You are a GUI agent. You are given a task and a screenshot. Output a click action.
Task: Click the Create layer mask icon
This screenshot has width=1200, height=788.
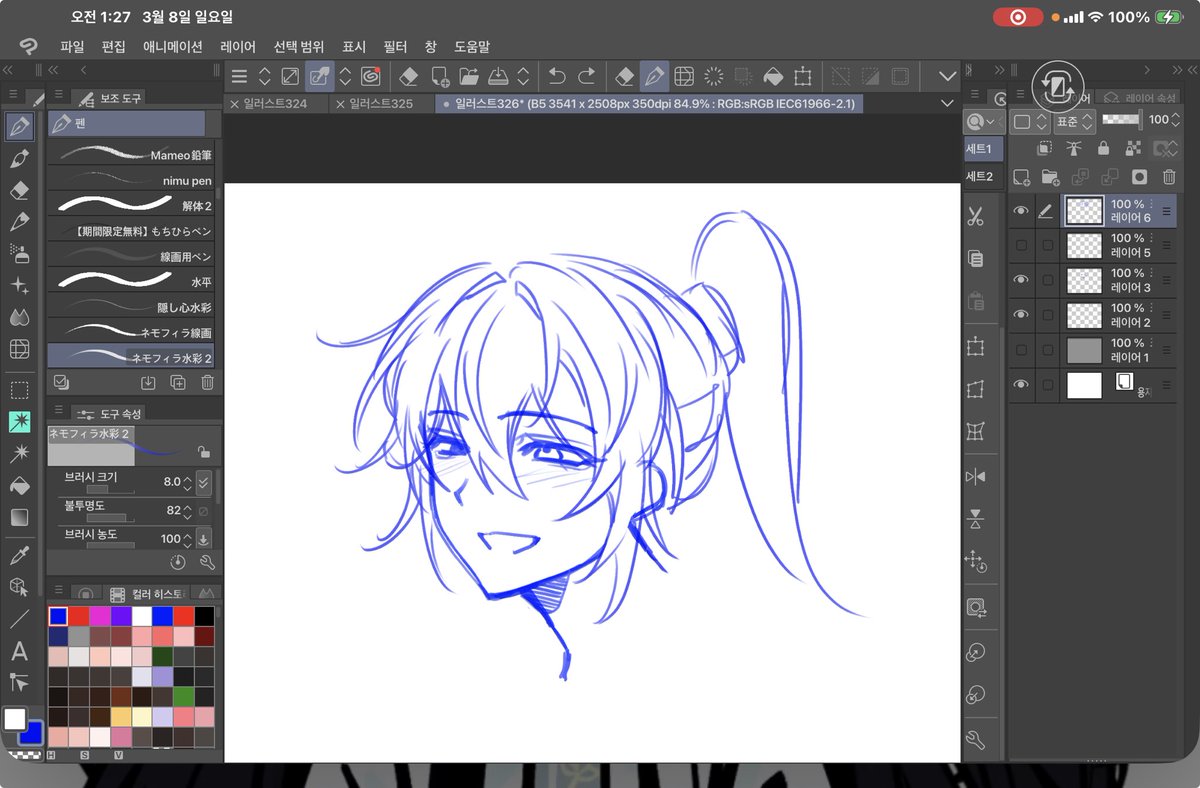[1139, 177]
